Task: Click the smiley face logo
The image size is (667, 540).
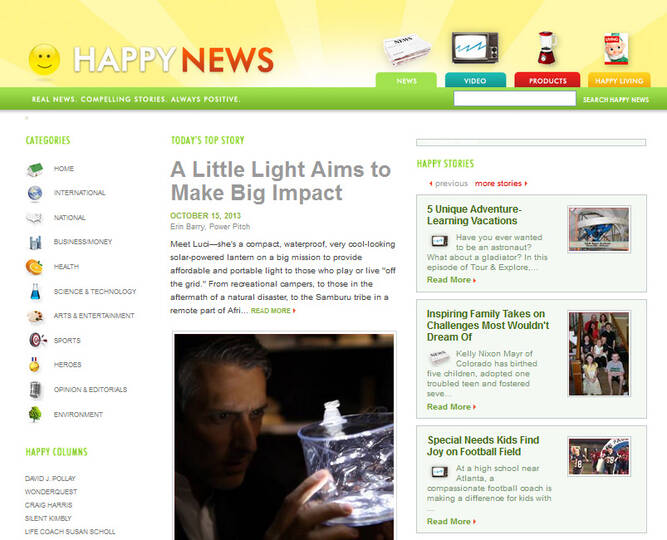Action: (x=44, y=59)
